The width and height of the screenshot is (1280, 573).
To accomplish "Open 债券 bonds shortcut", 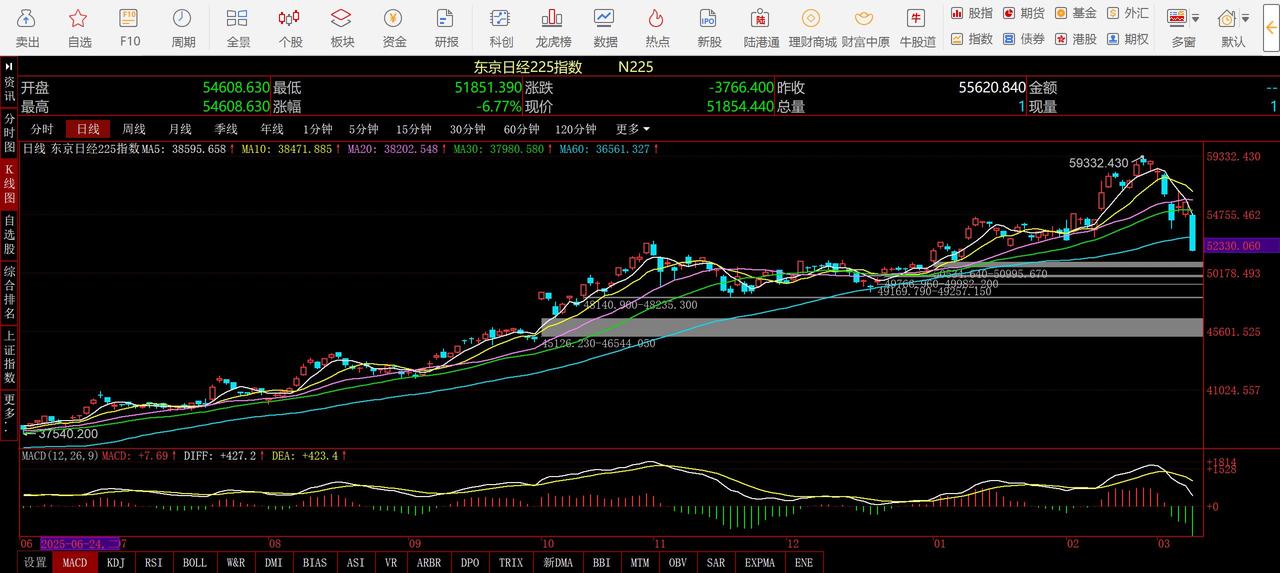I will point(1023,39).
